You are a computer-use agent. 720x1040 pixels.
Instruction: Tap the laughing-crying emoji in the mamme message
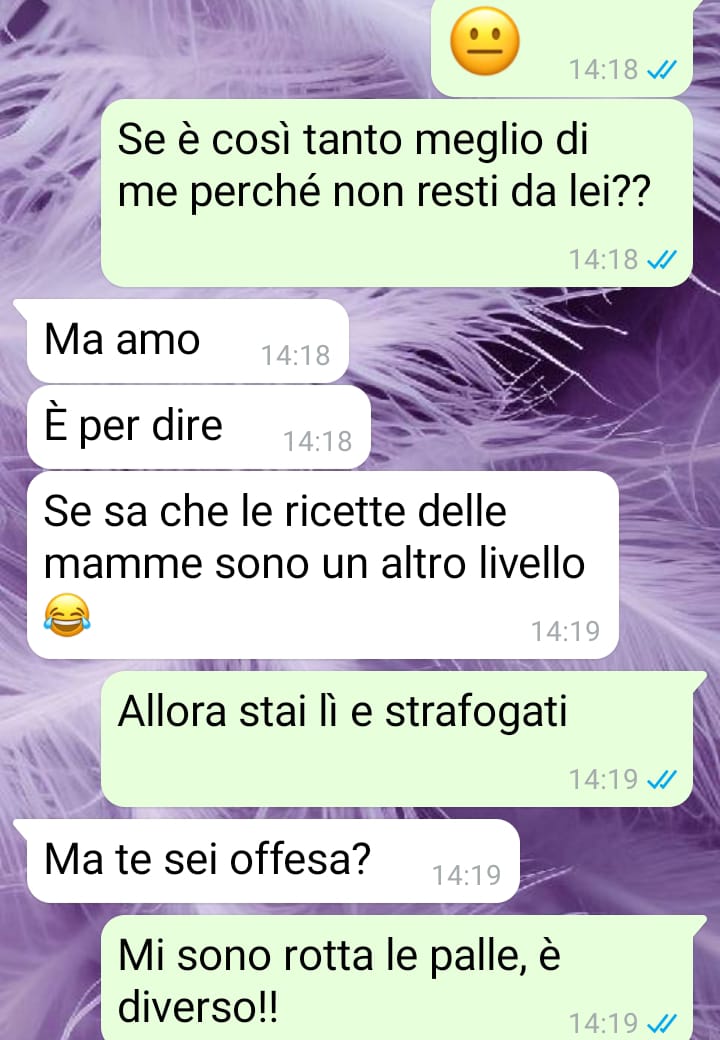(67, 615)
